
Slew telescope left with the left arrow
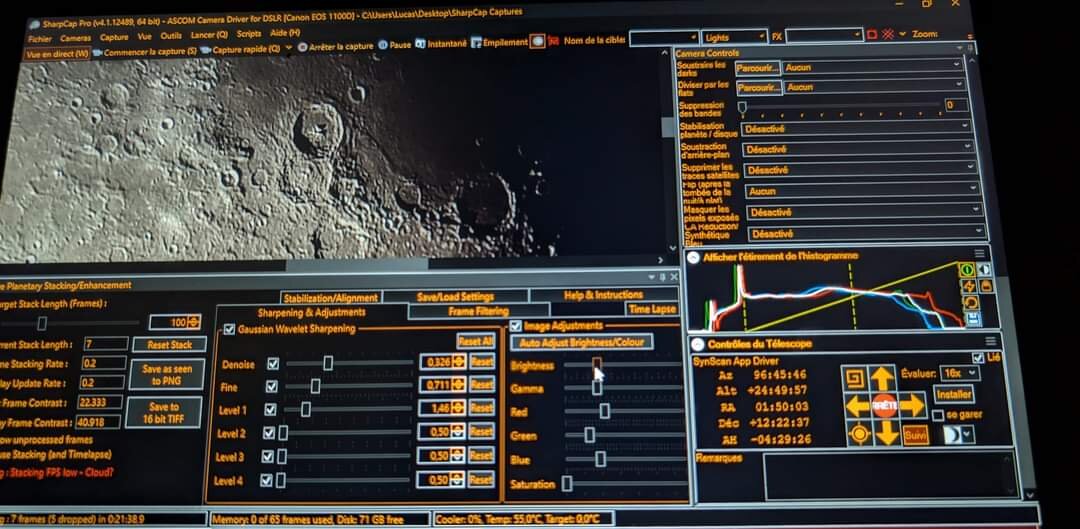(857, 405)
